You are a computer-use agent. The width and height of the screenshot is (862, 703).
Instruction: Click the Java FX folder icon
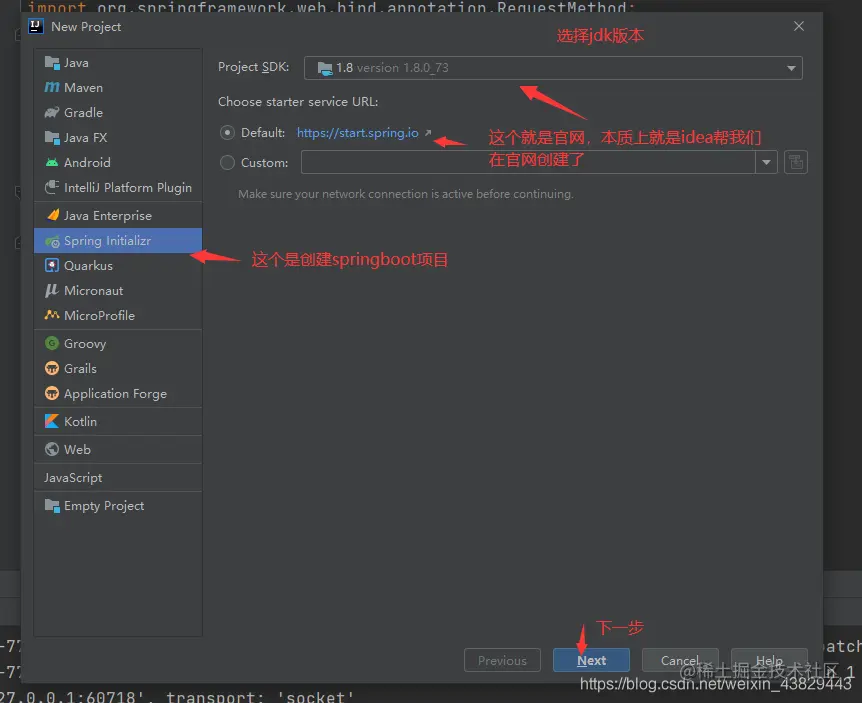pos(52,137)
